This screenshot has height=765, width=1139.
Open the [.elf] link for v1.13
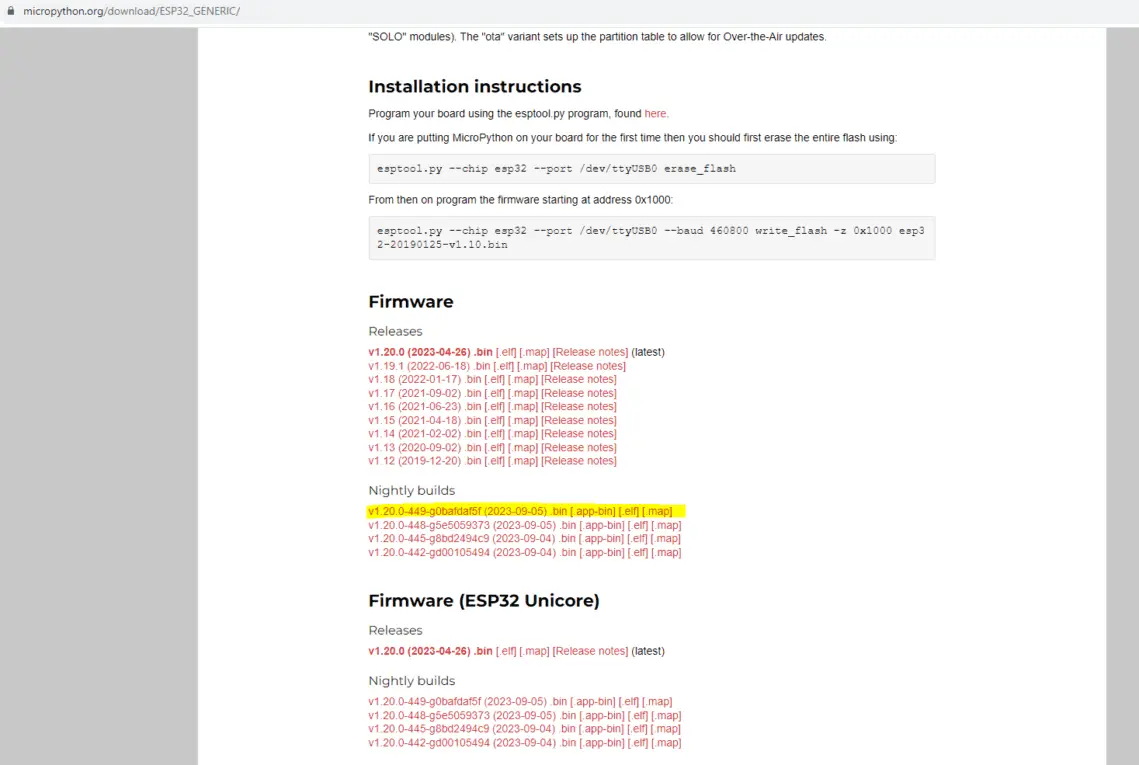coord(495,448)
